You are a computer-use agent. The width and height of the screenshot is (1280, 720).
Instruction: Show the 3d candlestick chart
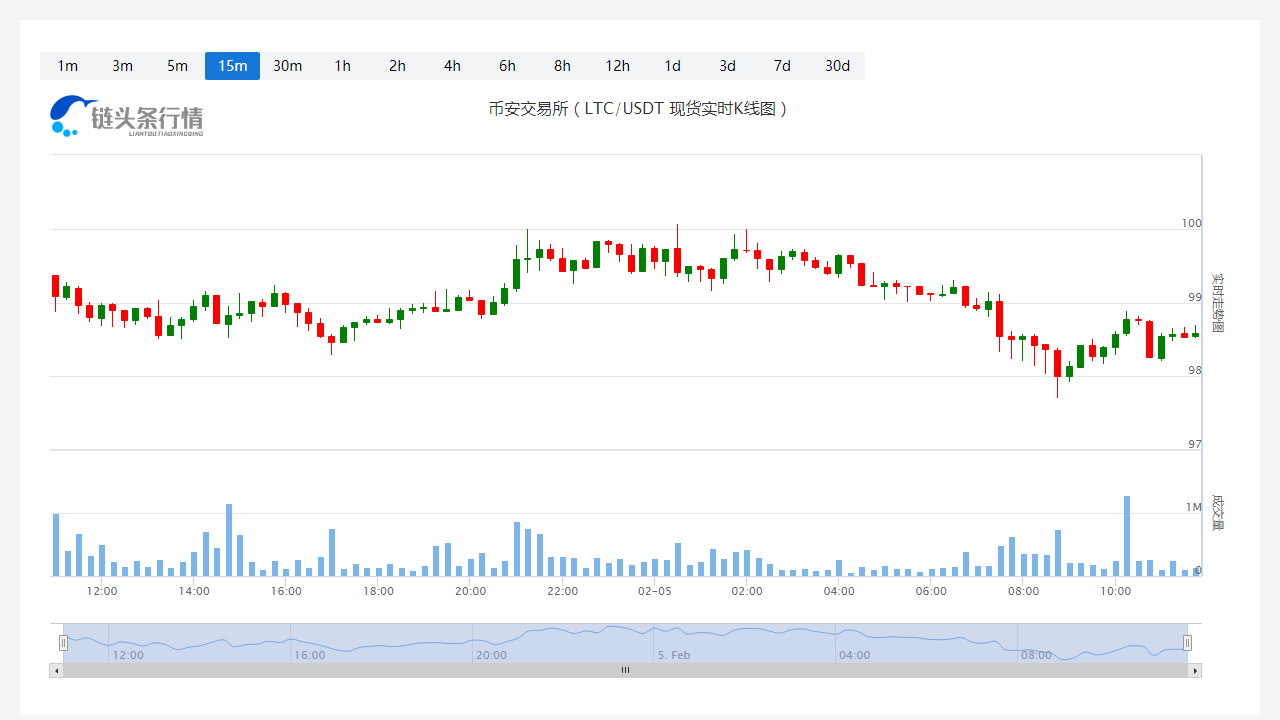727,66
